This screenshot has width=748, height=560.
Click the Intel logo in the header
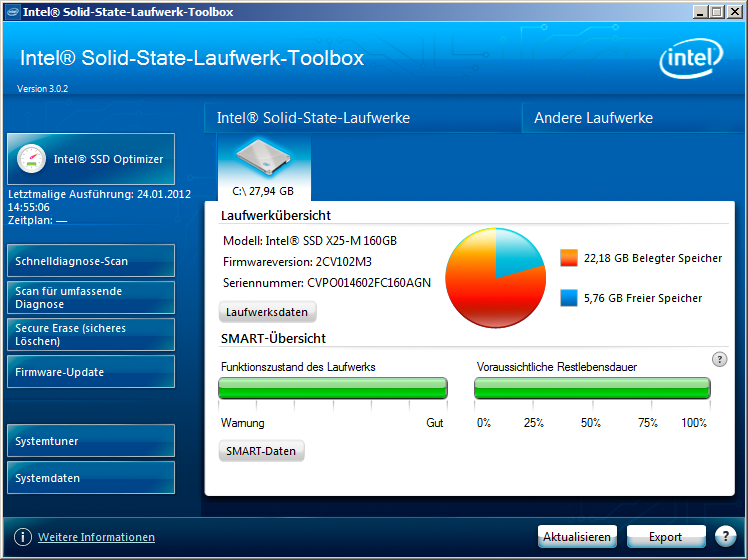coord(689,60)
